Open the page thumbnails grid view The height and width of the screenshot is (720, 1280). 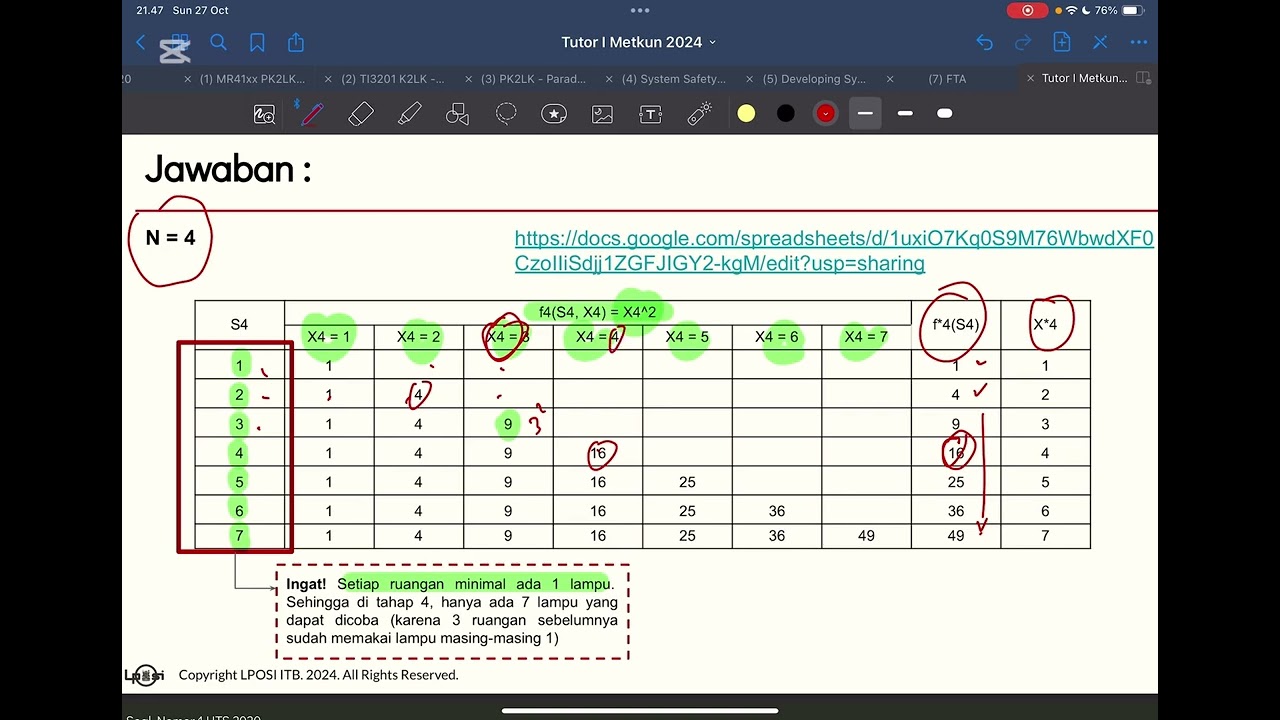click(179, 42)
